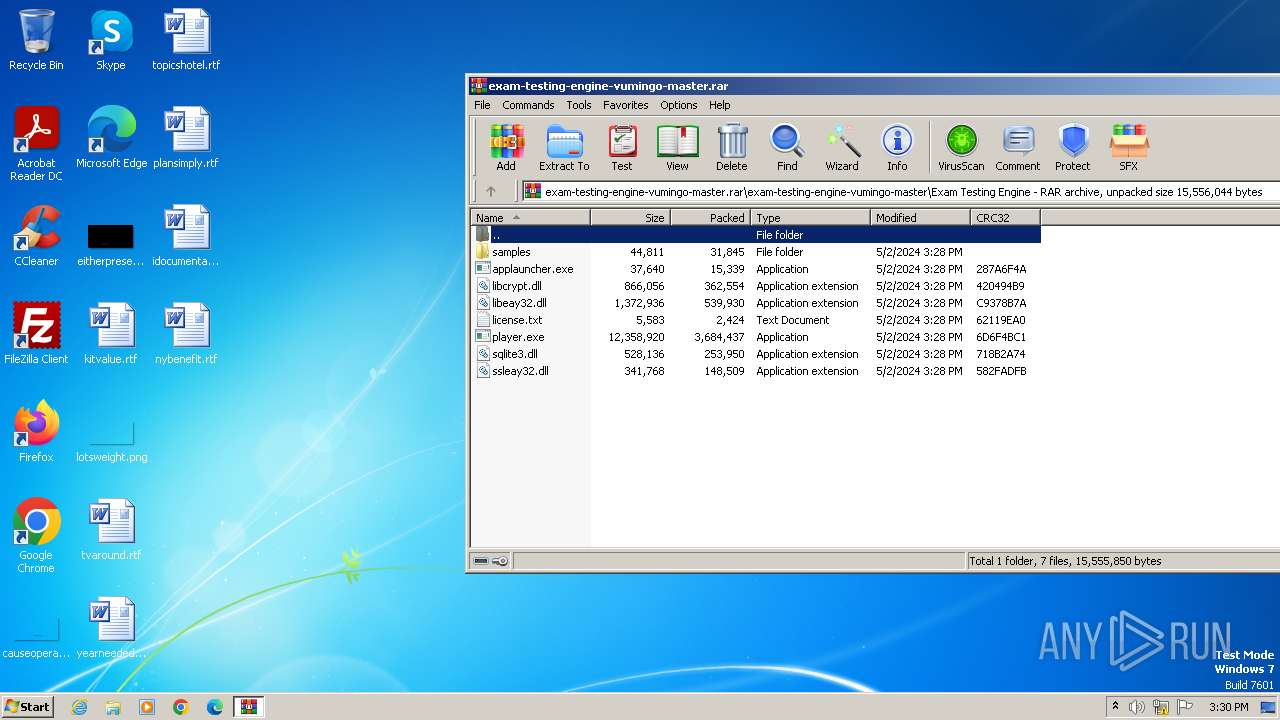Select sqlite3.dll in the archive

click(756, 354)
